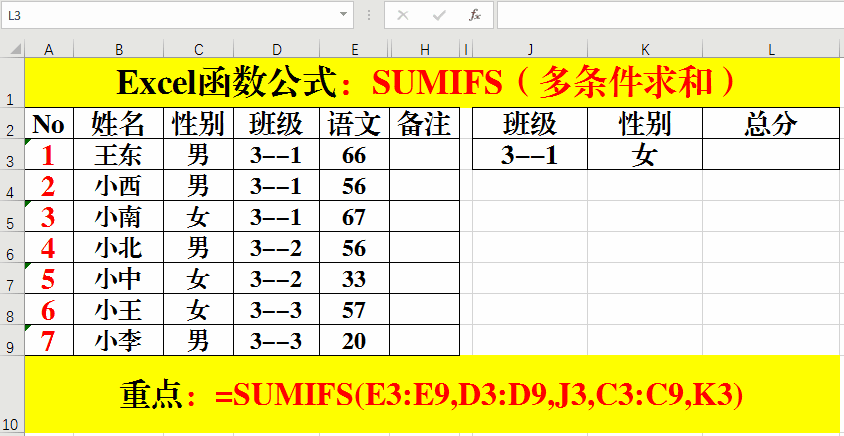Click the name cell '小中'
844x436 pixels.
[118, 279]
